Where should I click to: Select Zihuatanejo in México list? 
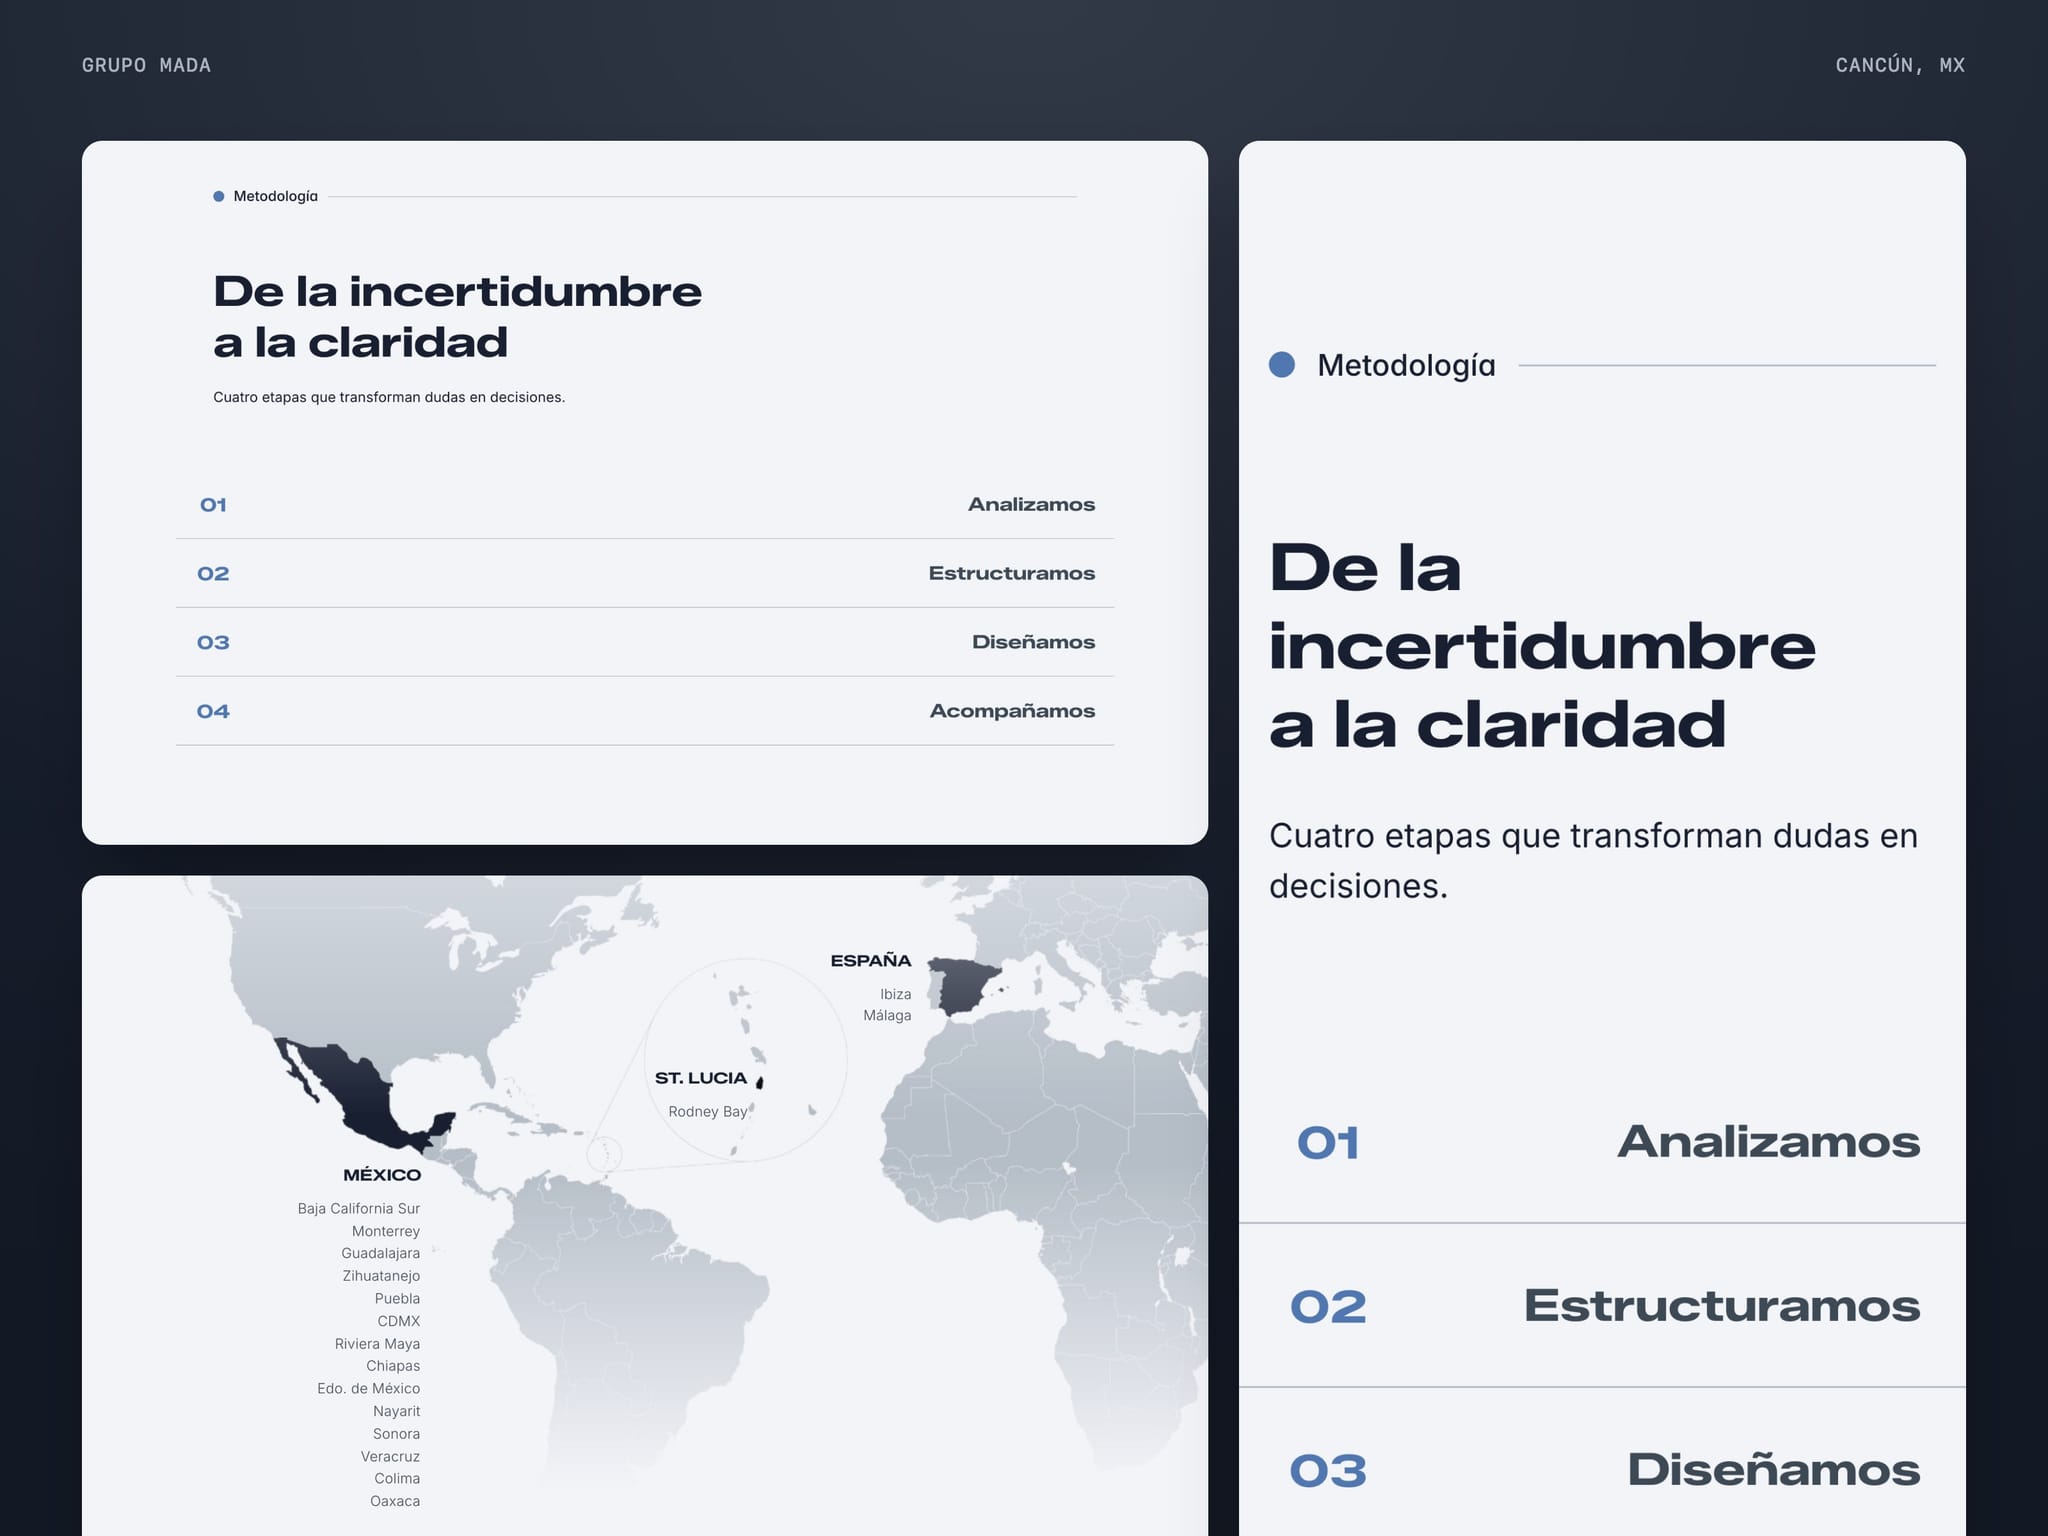pos(382,1277)
